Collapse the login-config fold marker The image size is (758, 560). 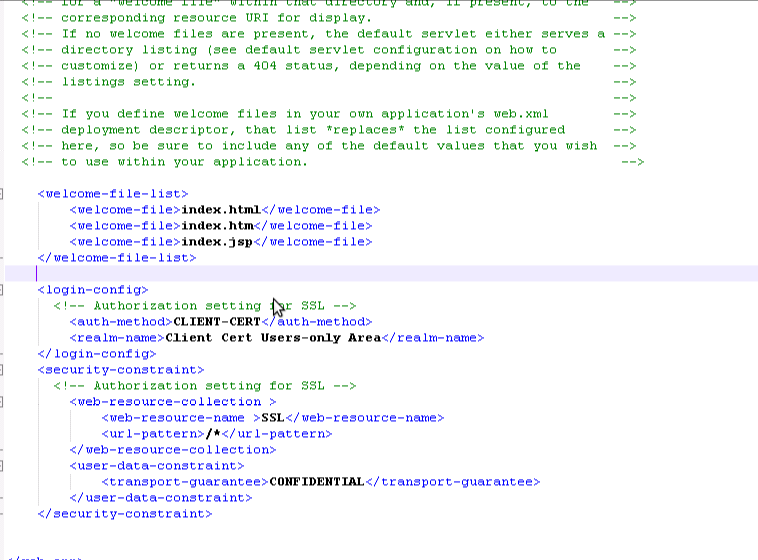(3, 289)
